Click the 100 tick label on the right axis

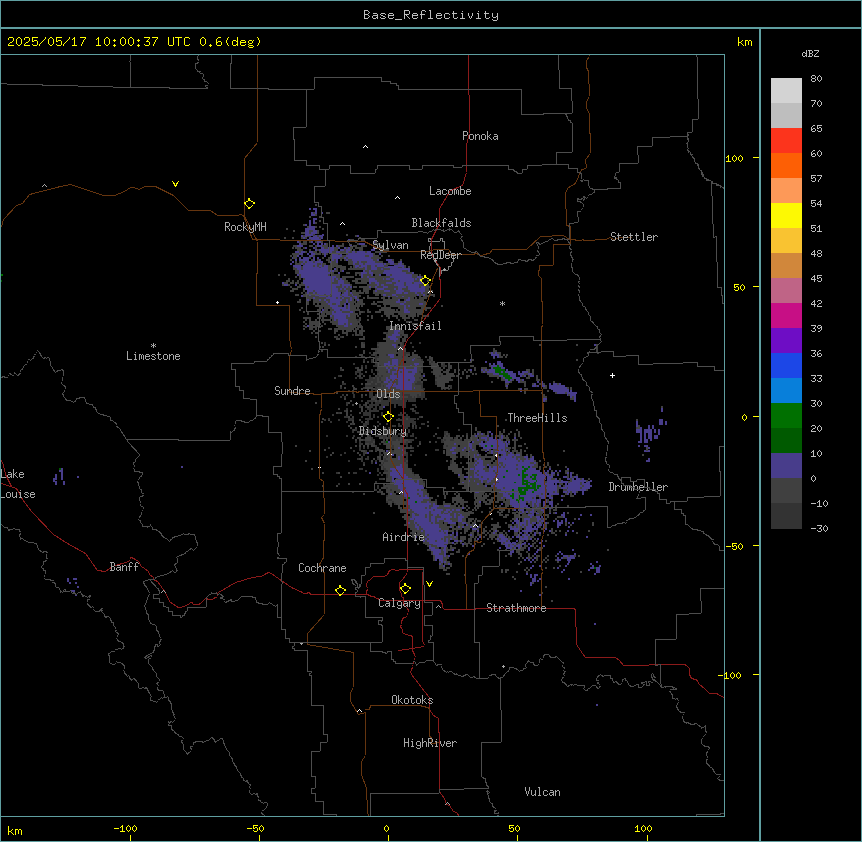coord(734,158)
